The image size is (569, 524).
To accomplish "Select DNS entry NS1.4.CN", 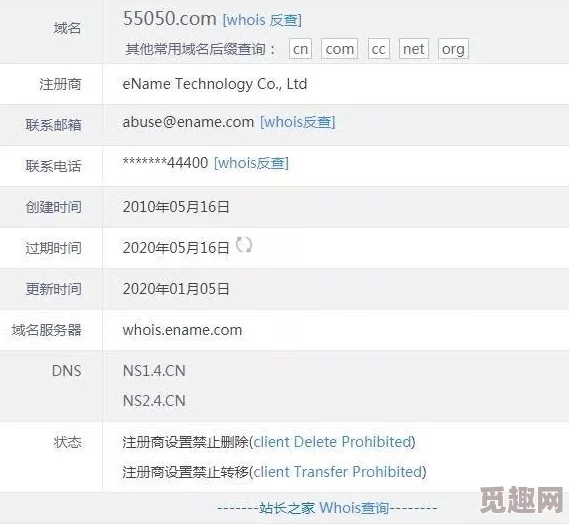I will pyautogui.click(x=154, y=371).
